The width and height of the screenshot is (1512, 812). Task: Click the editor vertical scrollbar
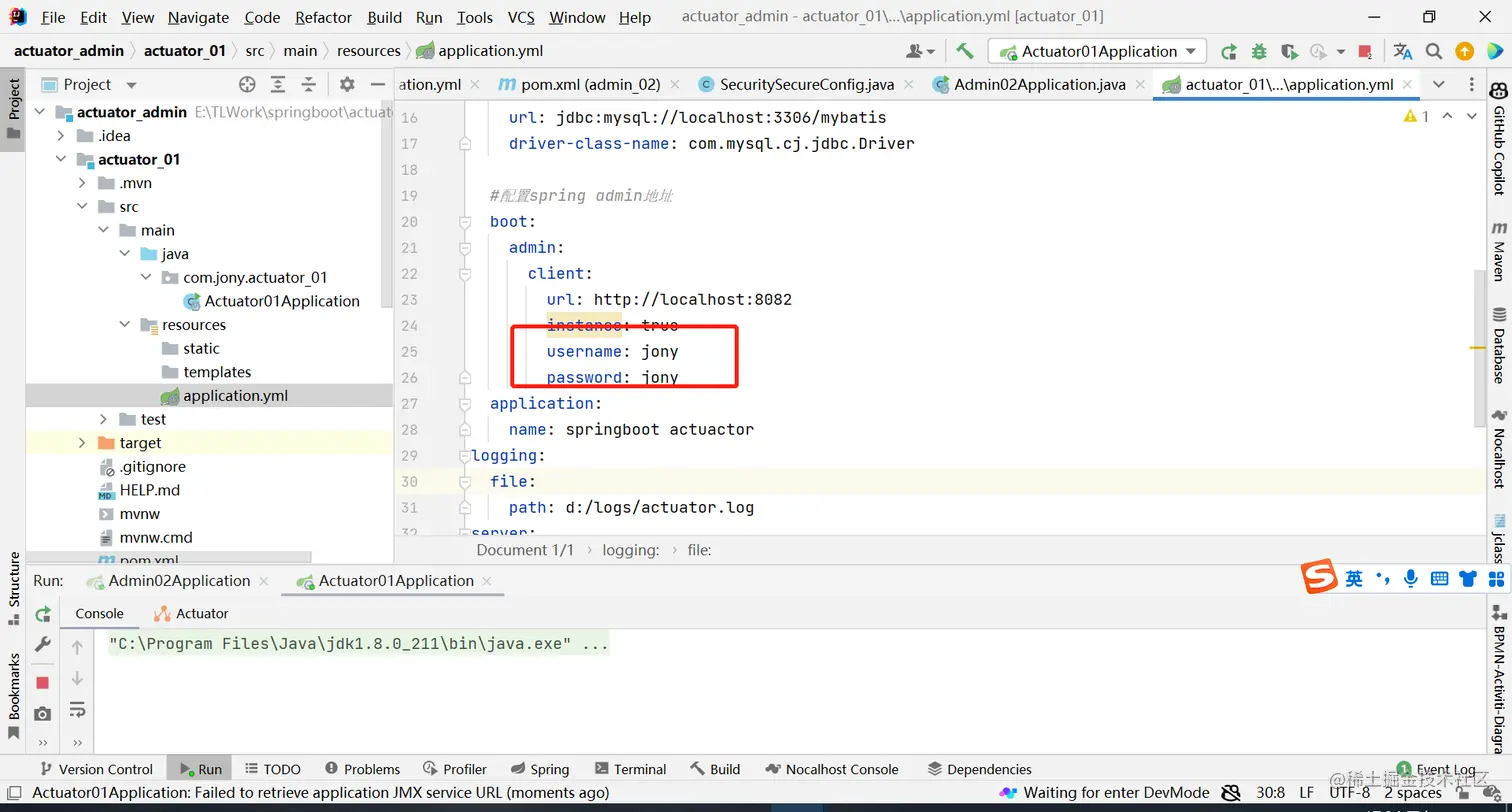1479,350
